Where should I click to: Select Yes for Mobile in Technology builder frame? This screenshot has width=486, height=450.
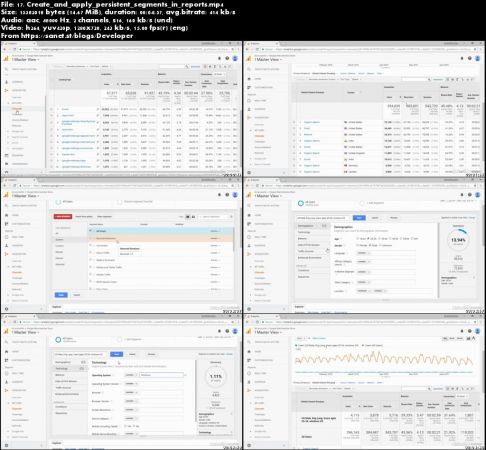[125, 426]
